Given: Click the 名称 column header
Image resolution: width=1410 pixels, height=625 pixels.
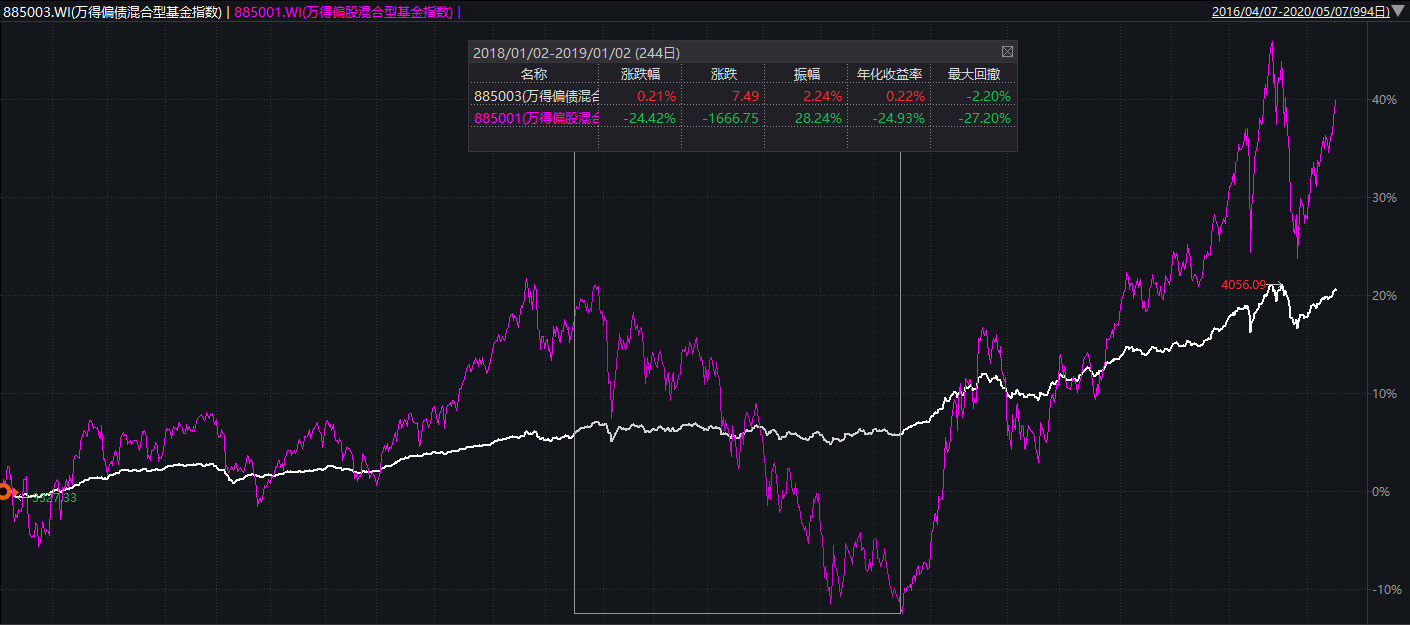Looking at the screenshot, I should [x=534, y=74].
